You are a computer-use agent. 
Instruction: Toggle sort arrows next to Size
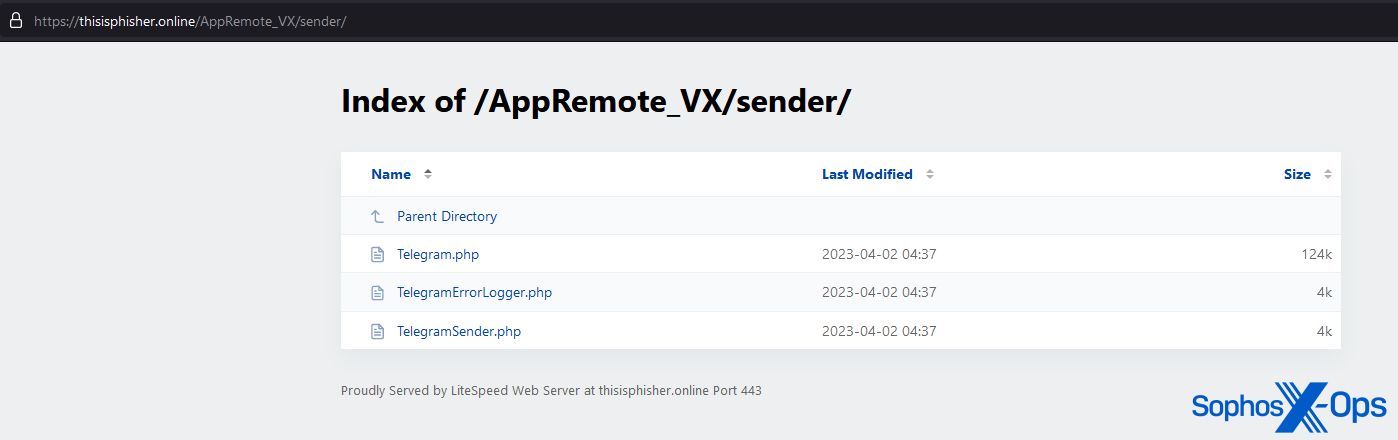1327,174
